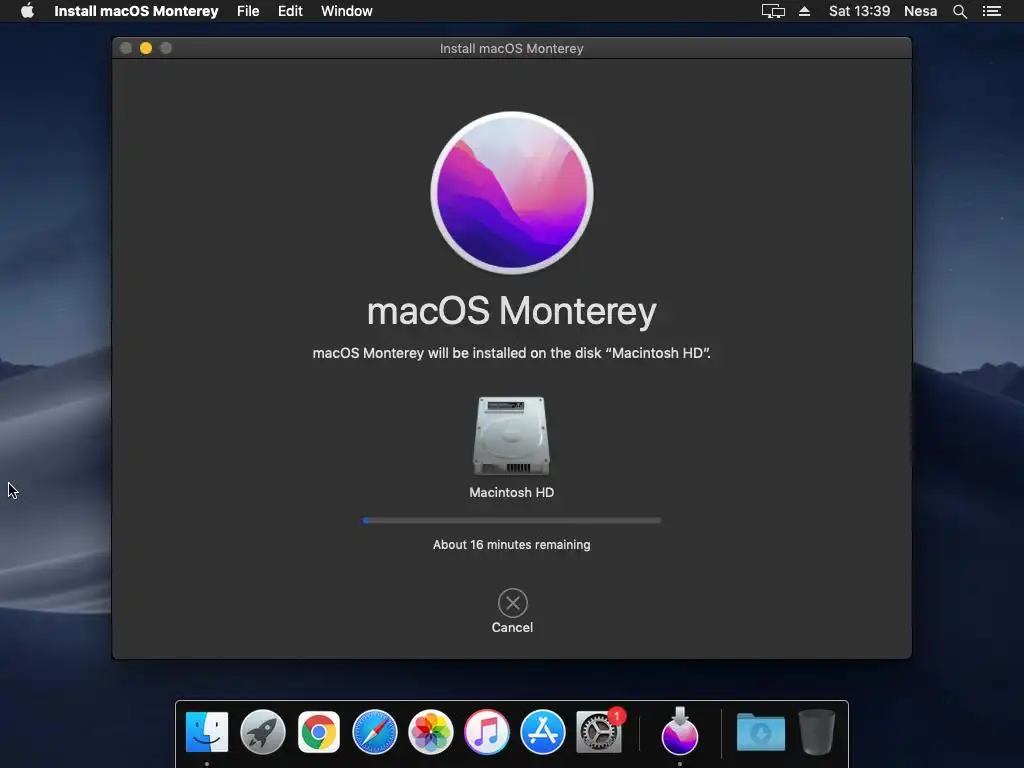Click the installation progress bar

coord(512,520)
